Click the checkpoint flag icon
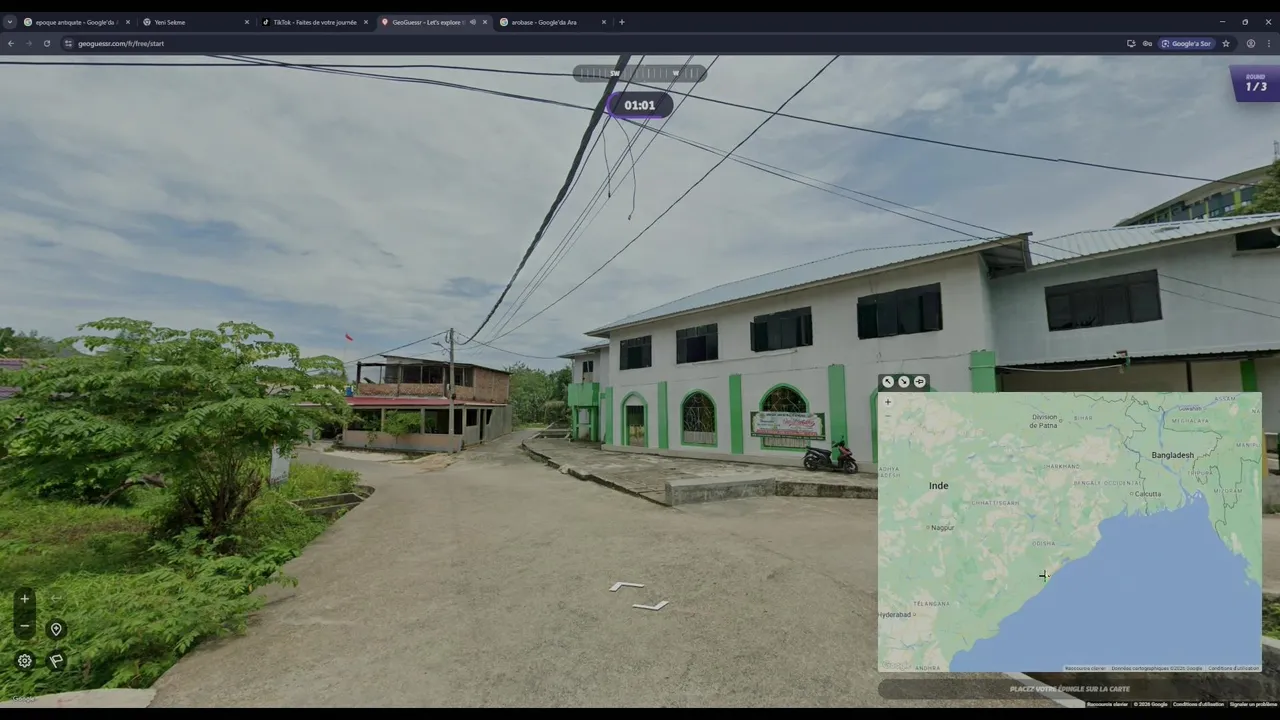1280x720 pixels. coord(56,661)
